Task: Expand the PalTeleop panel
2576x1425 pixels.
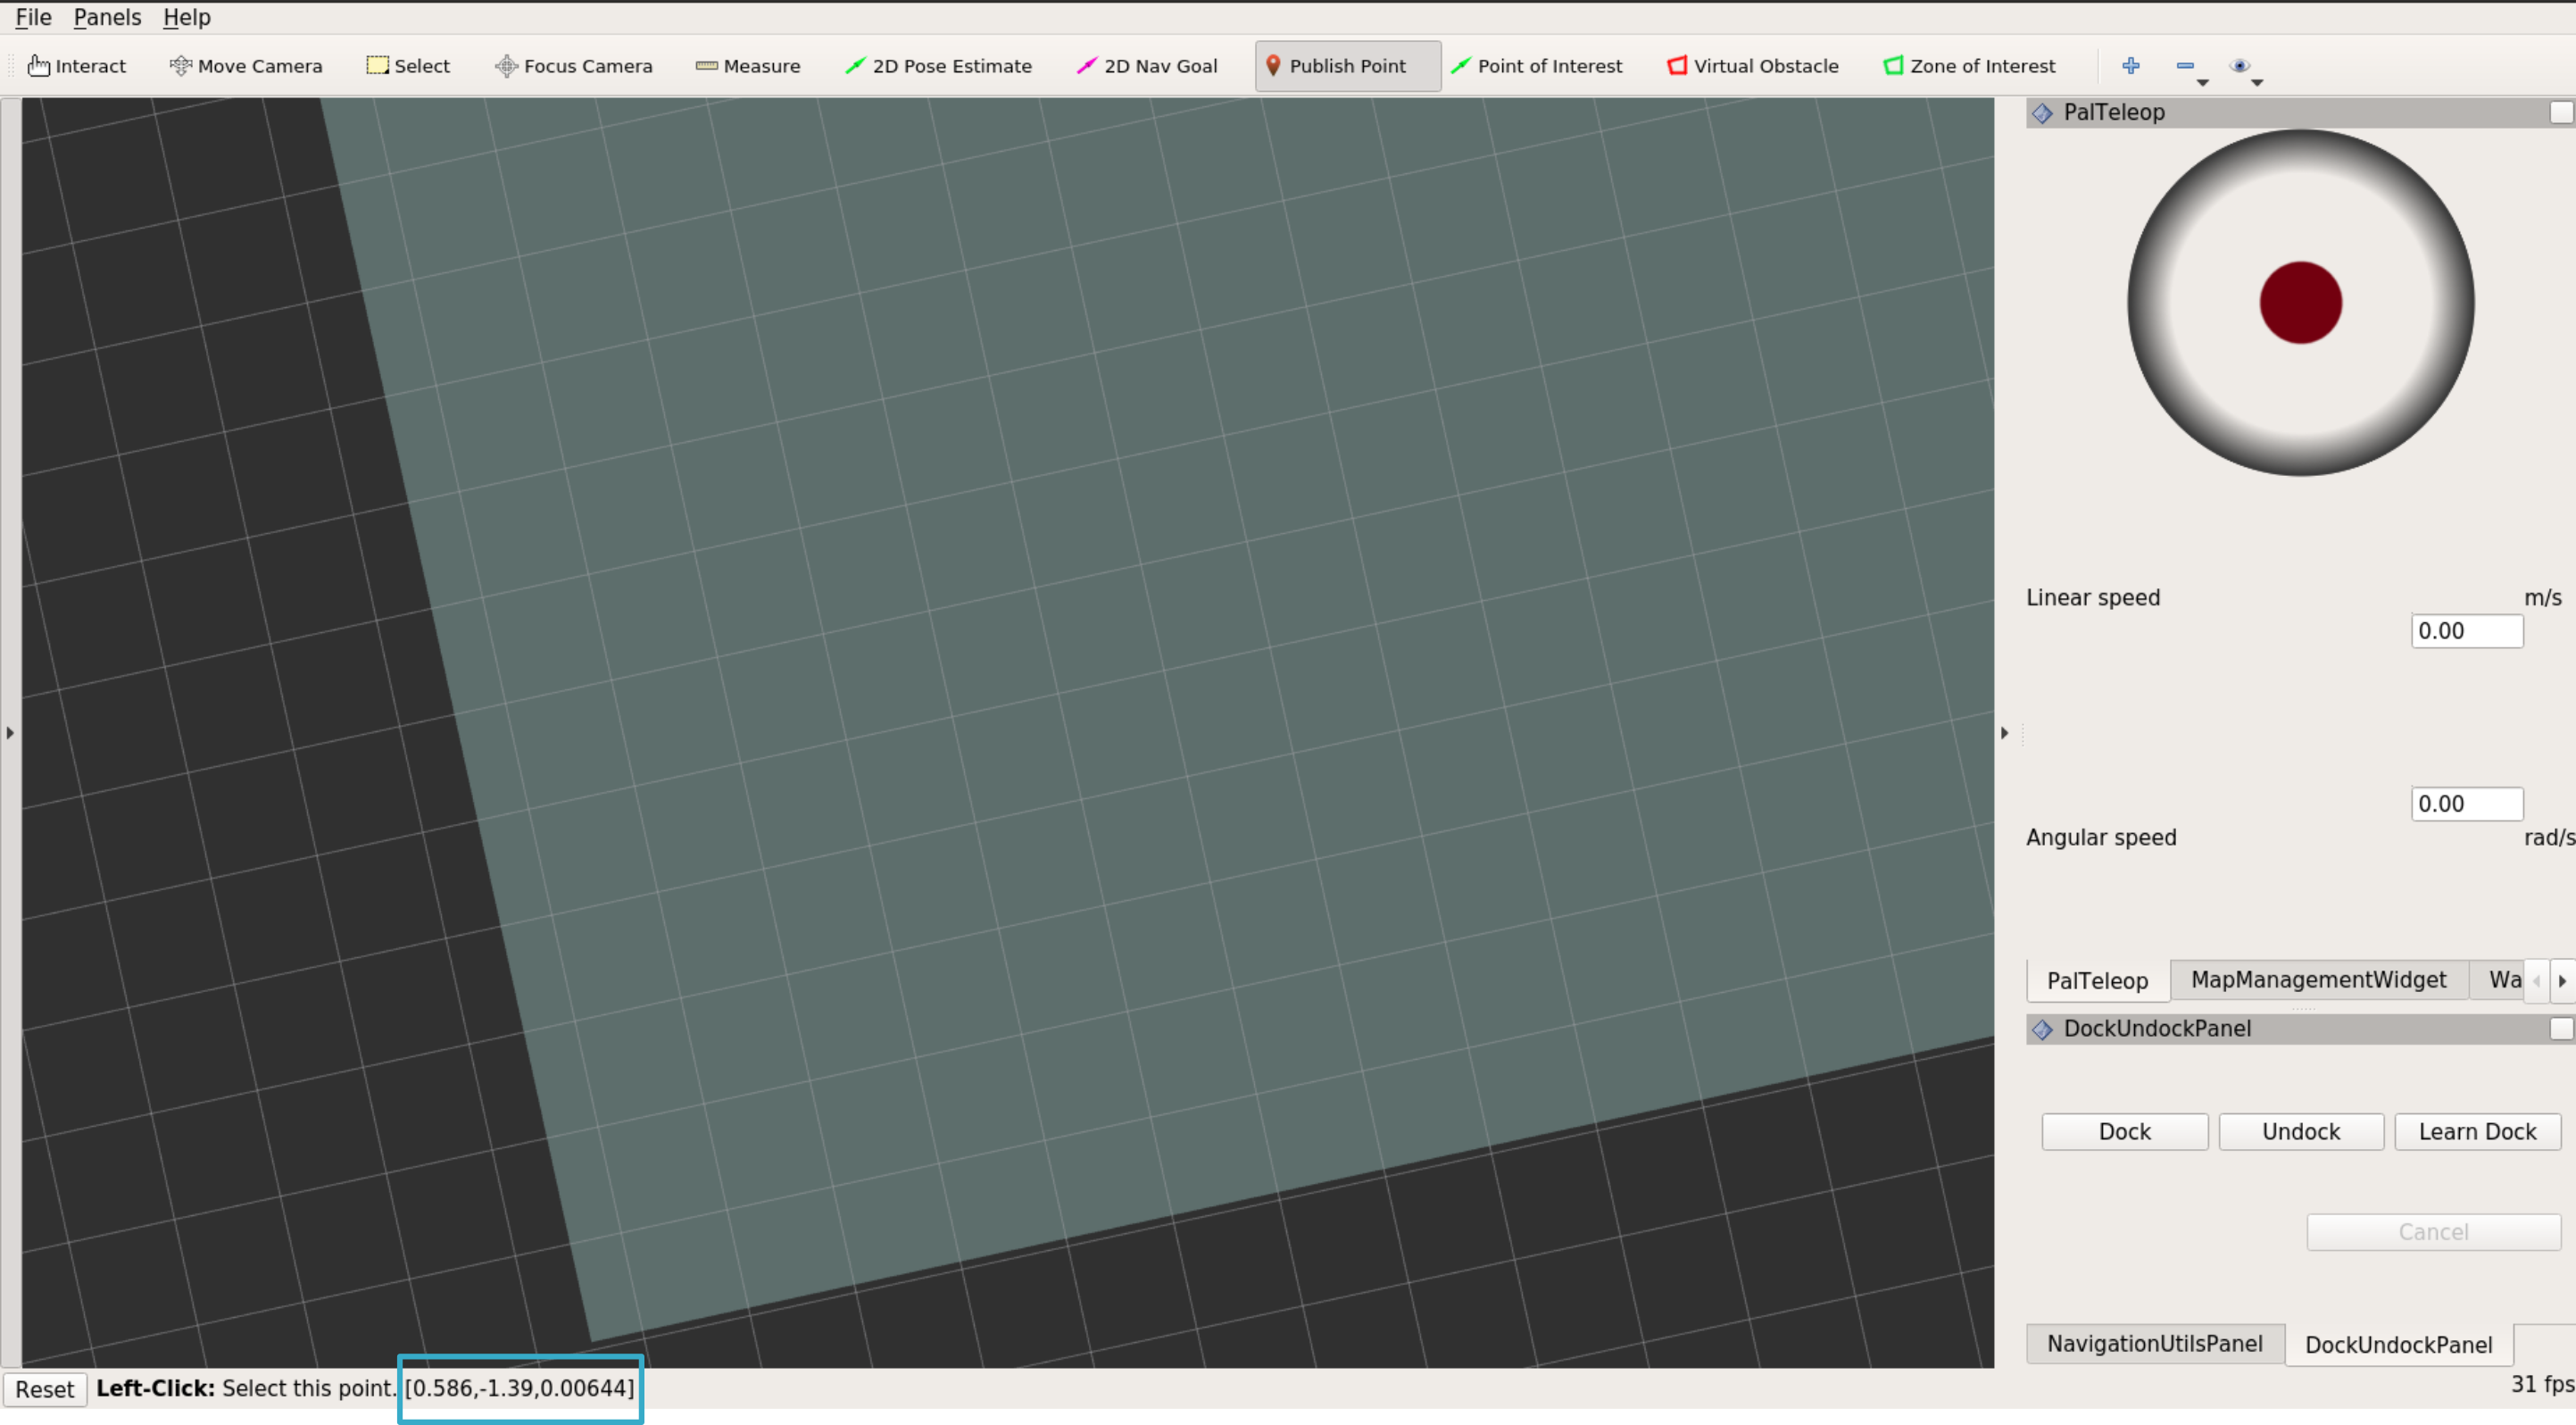Action: [2560, 111]
